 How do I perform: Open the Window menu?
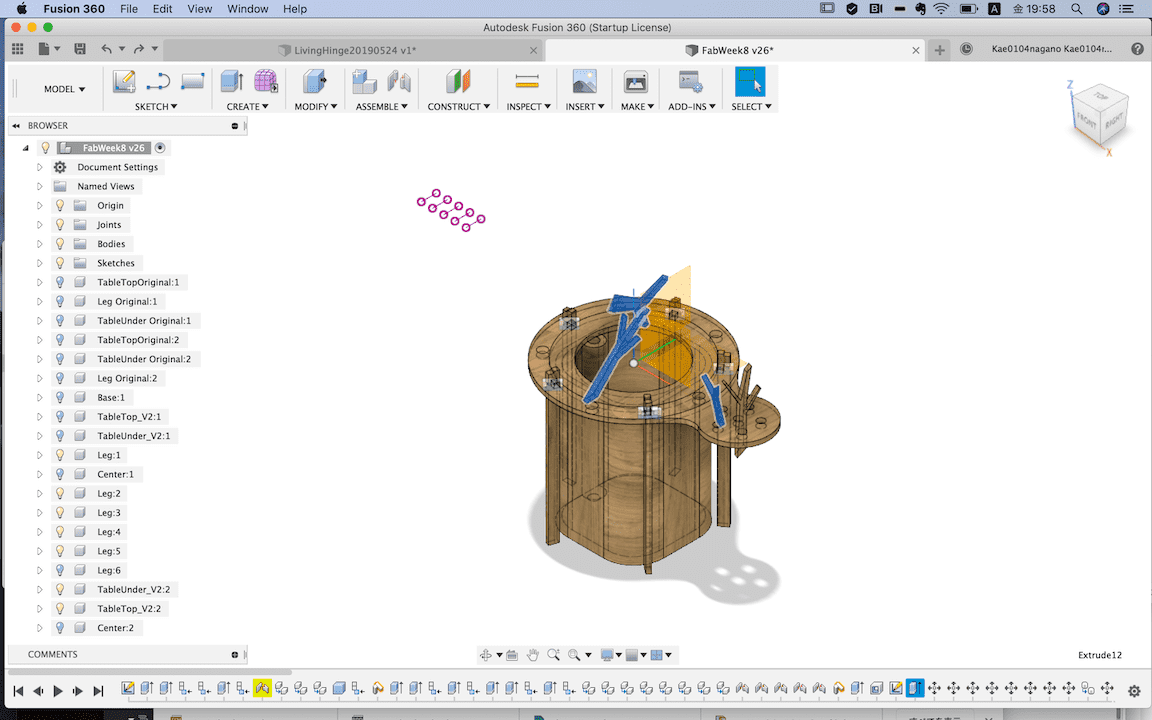[248, 9]
